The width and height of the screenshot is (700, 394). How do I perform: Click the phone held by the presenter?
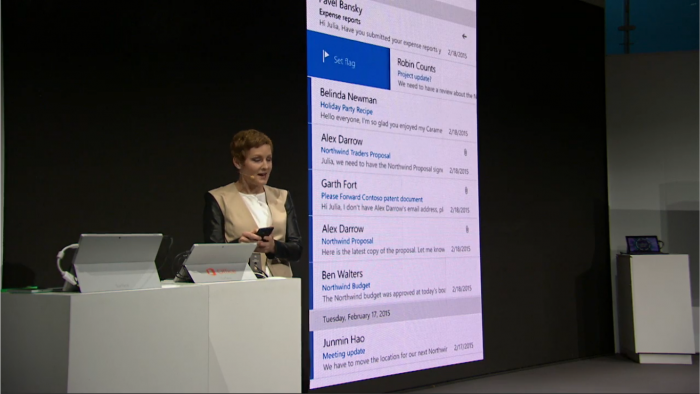pos(264,232)
